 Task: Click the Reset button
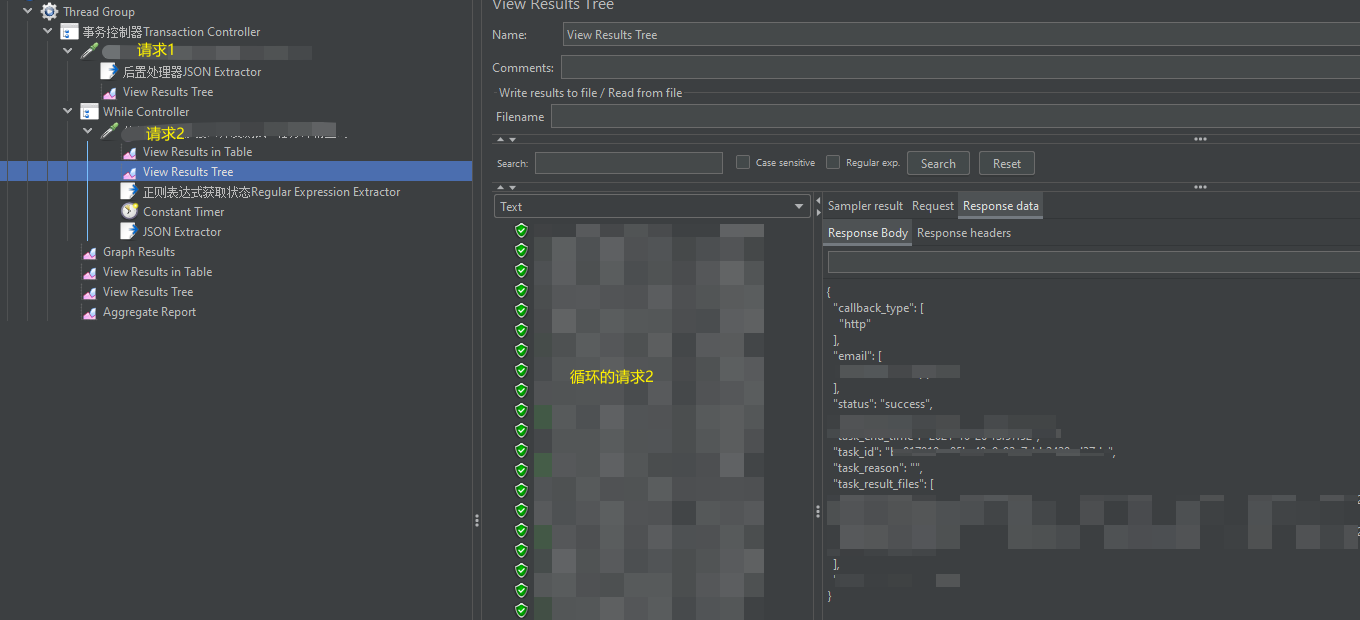tap(1007, 163)
